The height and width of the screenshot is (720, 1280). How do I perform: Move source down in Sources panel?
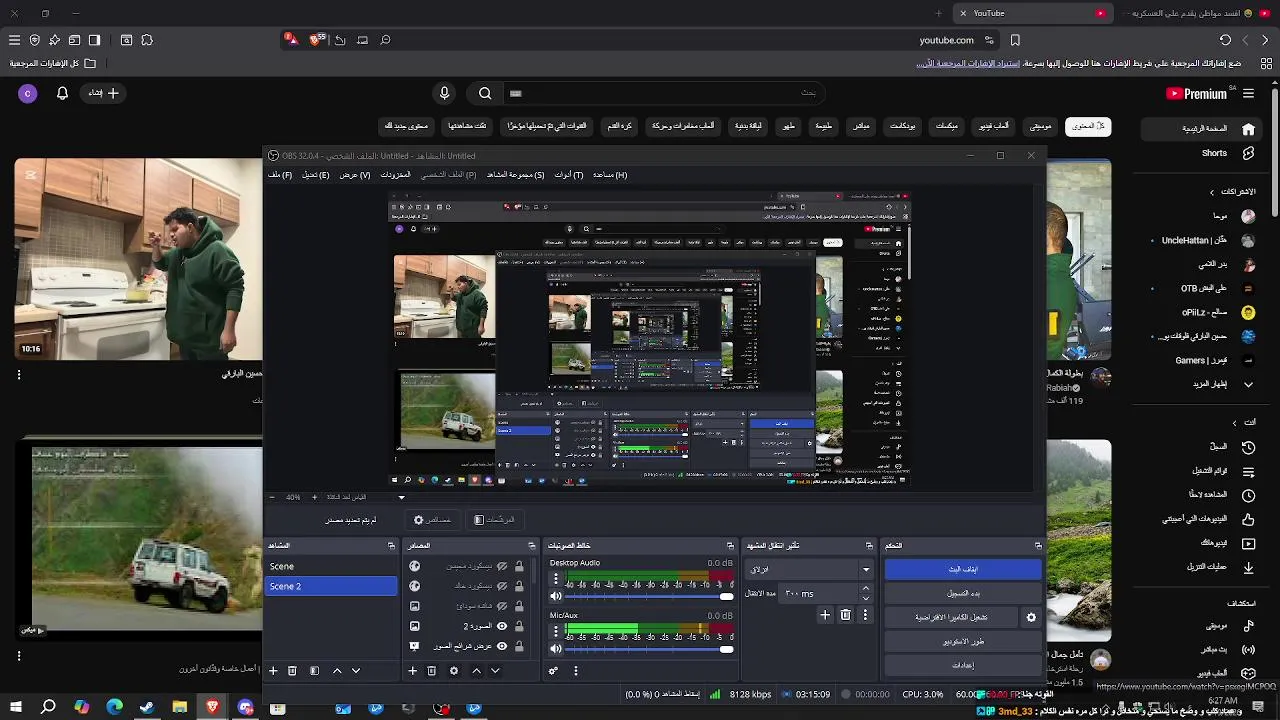[x=494, y=671]
